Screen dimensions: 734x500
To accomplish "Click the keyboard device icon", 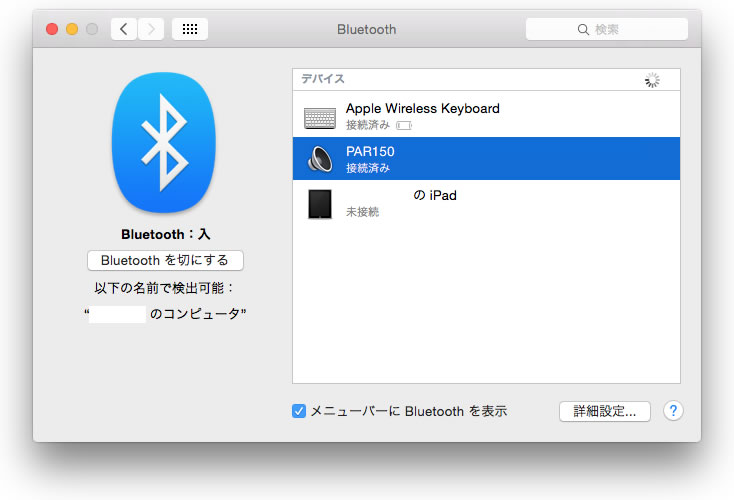I will [x=320, y=118].
